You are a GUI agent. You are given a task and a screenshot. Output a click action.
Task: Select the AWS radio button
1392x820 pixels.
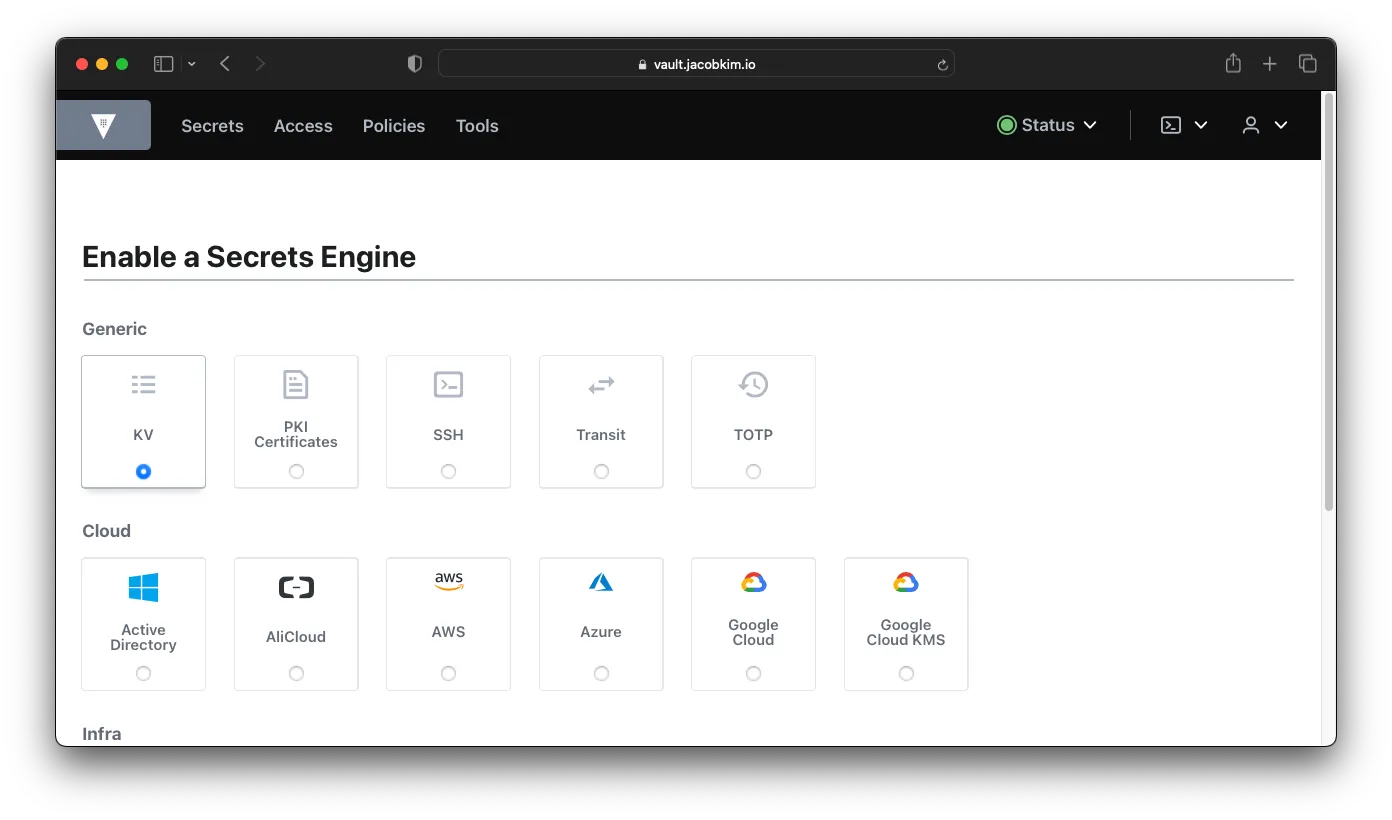pos(448,673)
